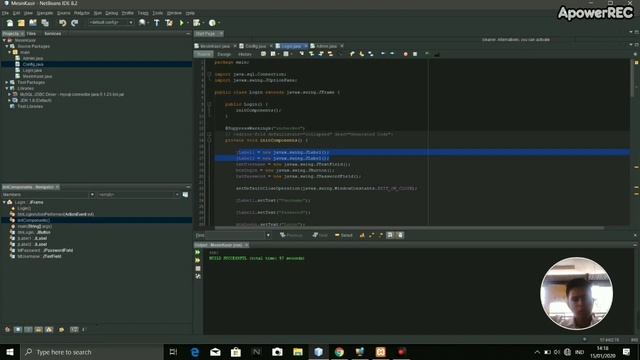Viewport: 640px width, 360px height.
Task: Click the Stop Macro Recording icon
Action: click(415, 54)
